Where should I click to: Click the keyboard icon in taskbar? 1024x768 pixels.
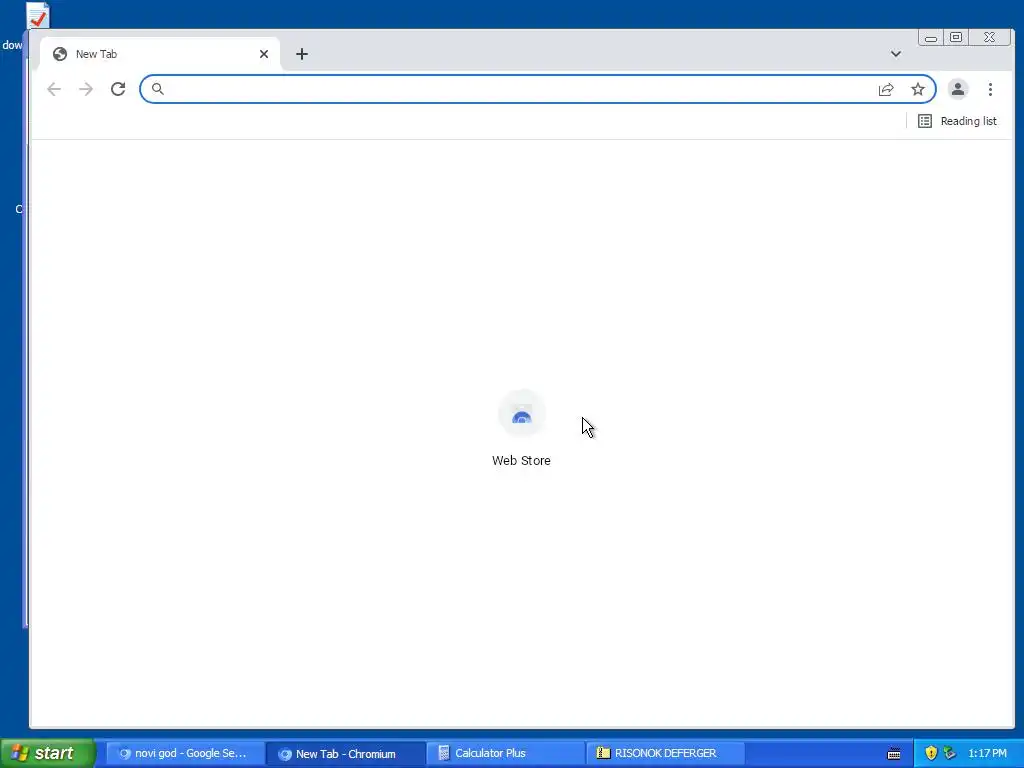click(894, 754)
